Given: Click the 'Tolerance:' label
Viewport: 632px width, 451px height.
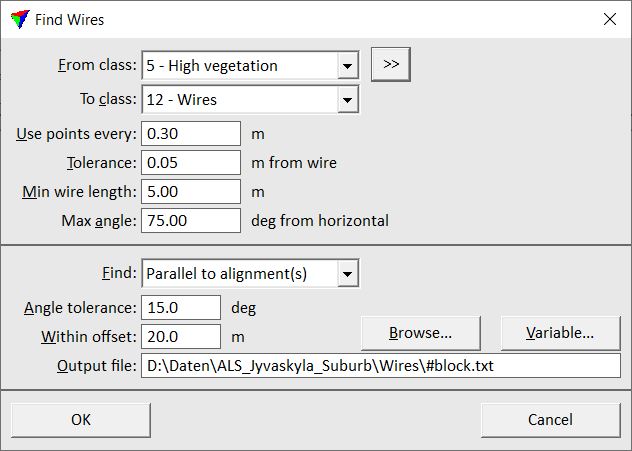Looking at the screenshot, I should [102, 162].
